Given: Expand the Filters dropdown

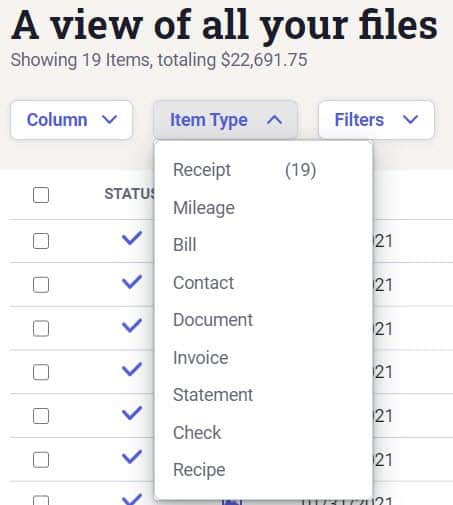Looking at the screenshot, I should coord(376,120).
